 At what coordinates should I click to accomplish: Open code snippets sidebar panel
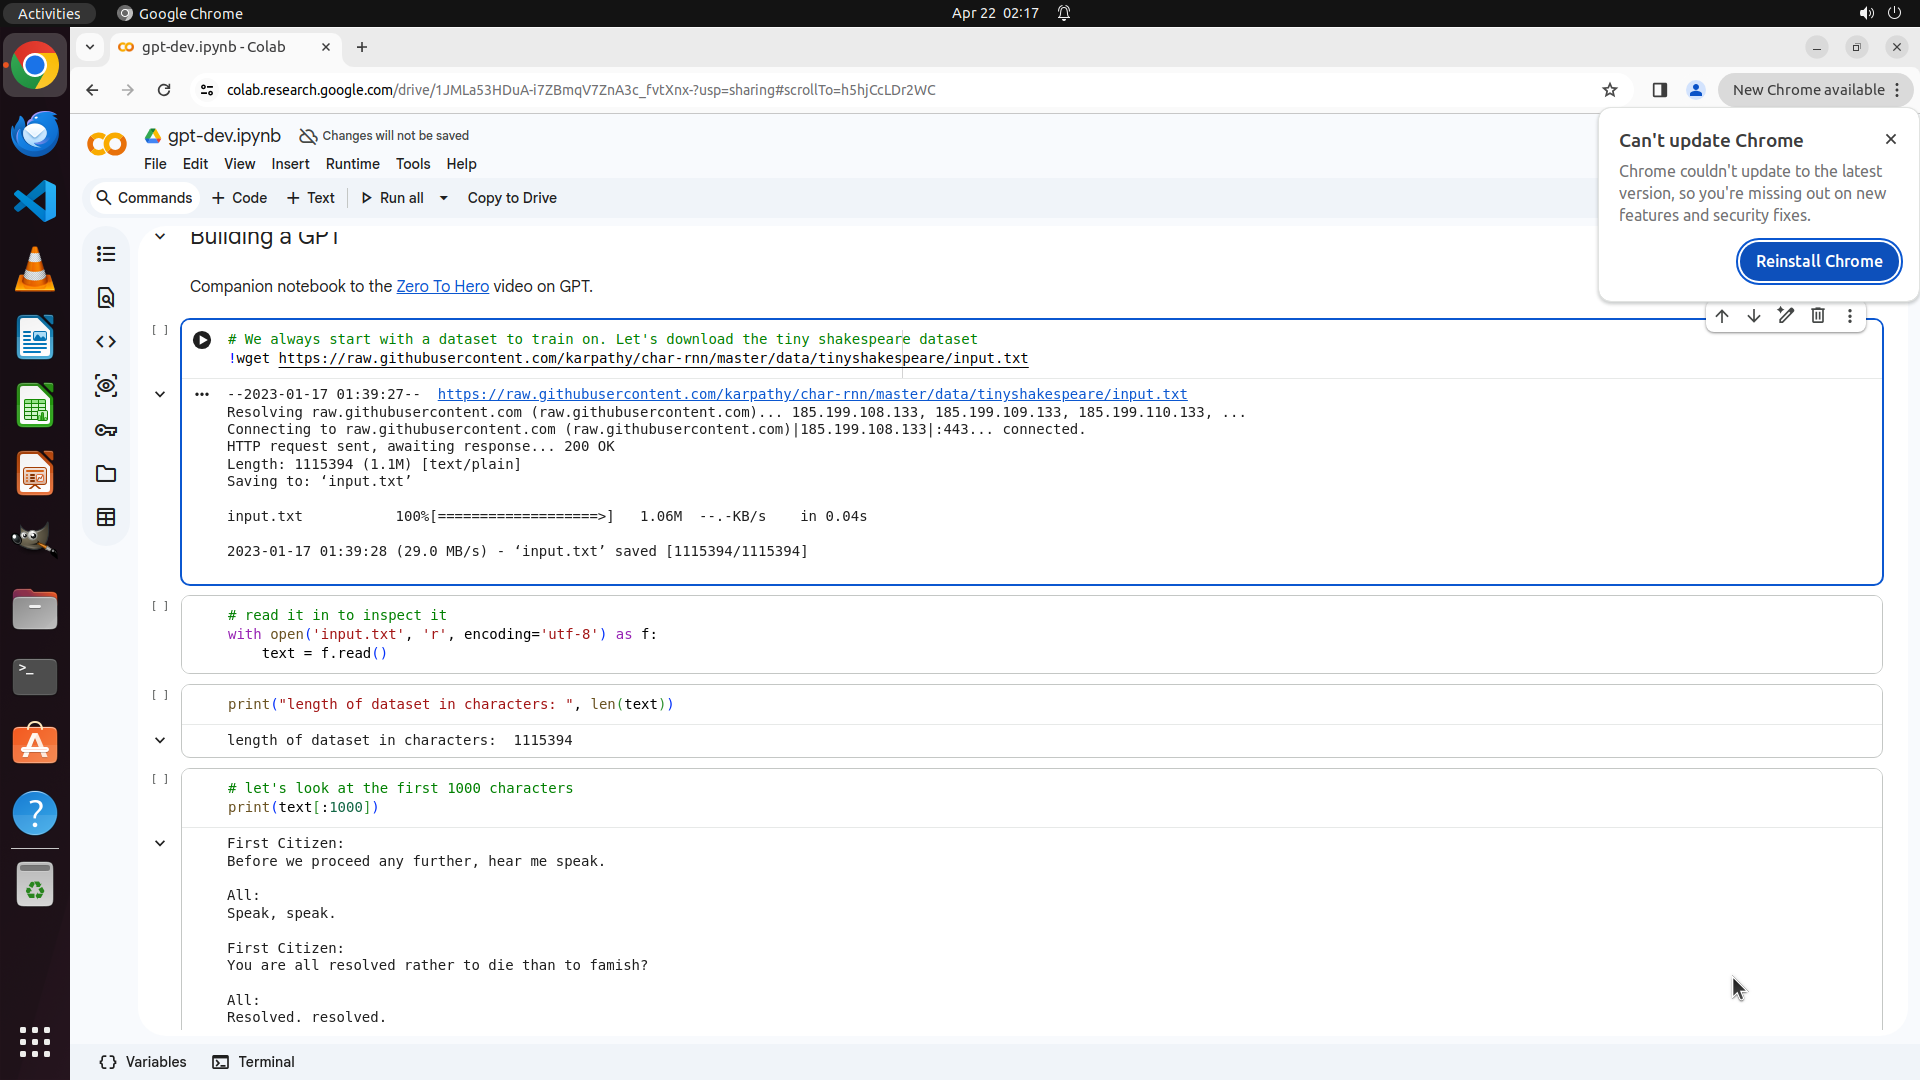pyautogui.click(x=106, y=342)
